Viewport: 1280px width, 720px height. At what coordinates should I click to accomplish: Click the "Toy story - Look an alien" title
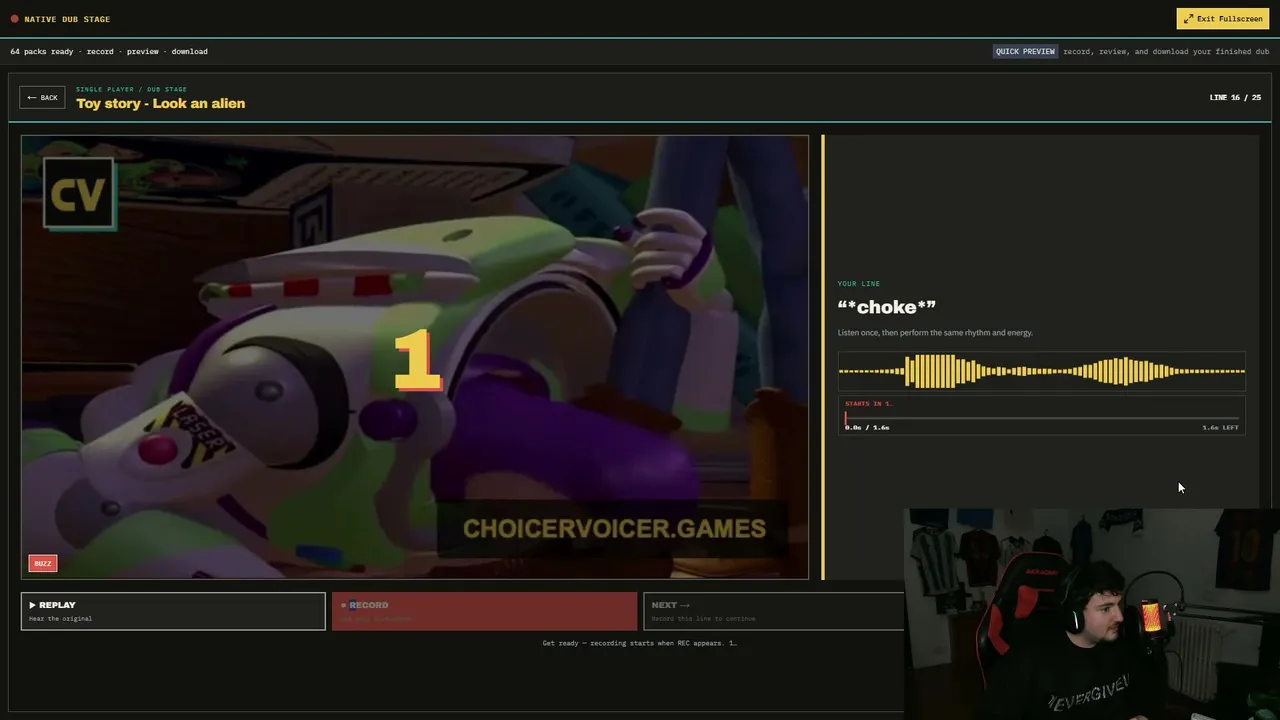(x=161, y=103)
